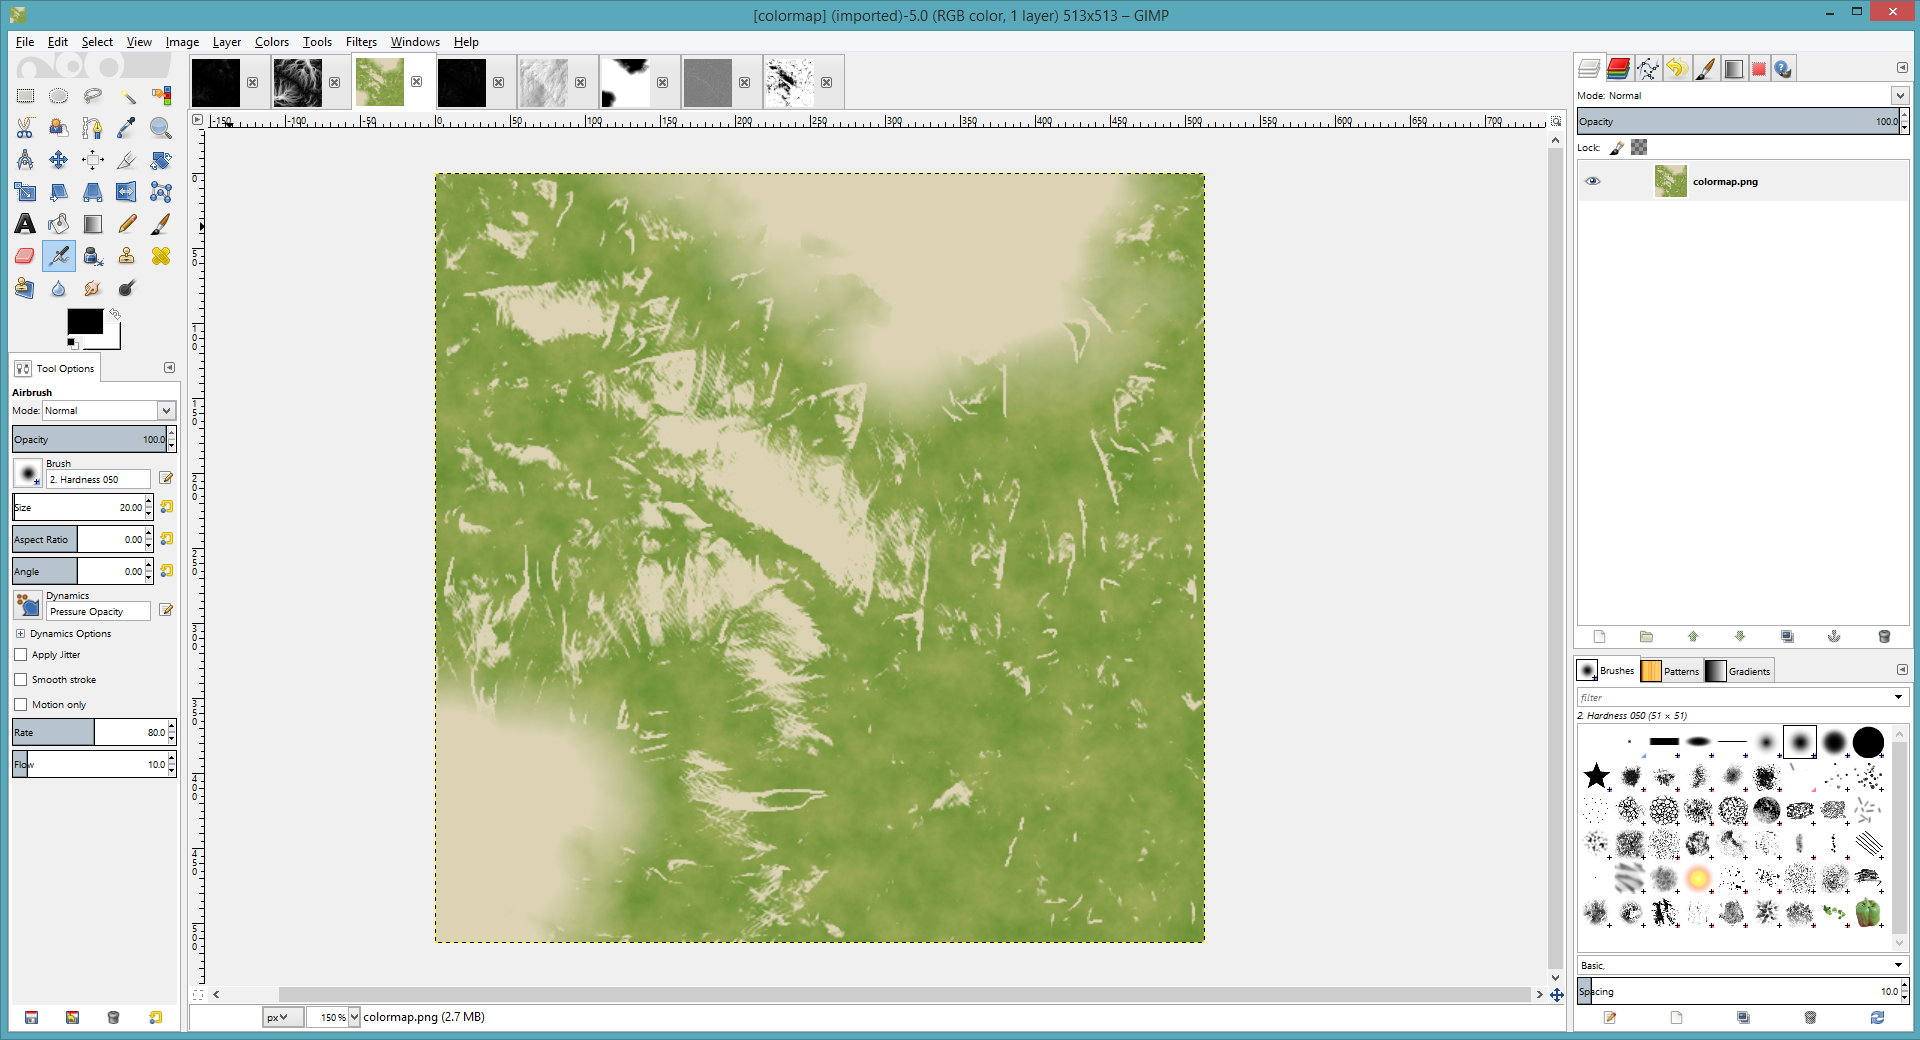Open the Basic brush tag dropdown
This screenshot has width=1920, height=1040.
[1741, 965]
